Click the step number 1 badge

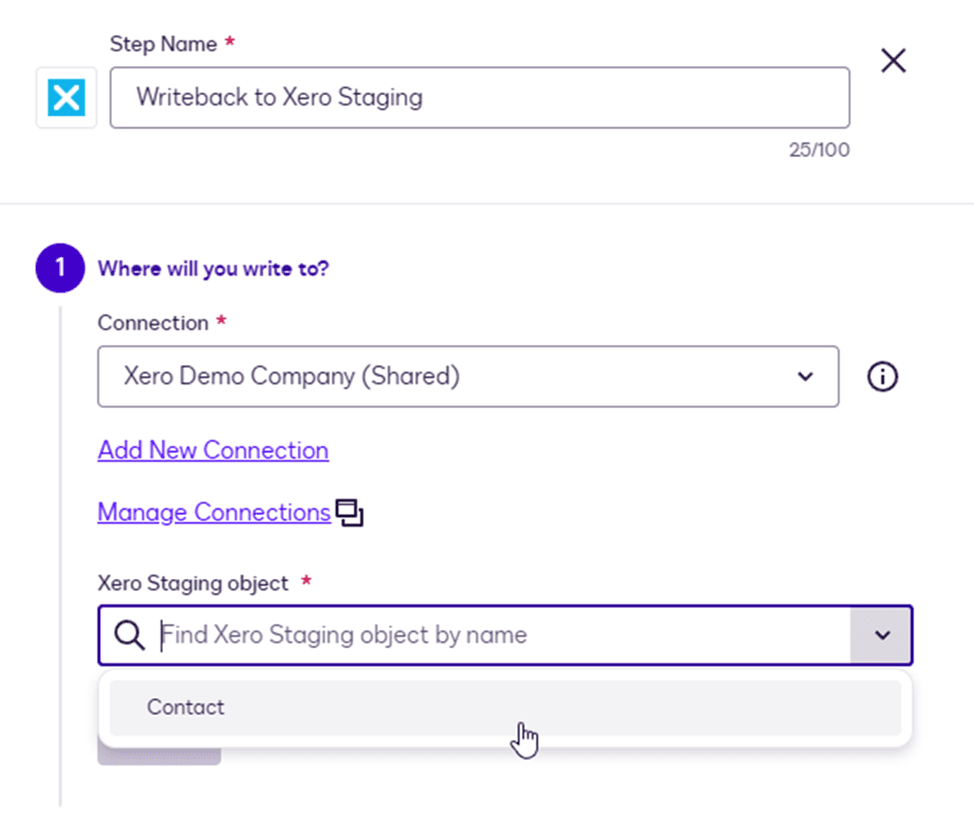(x=61, y=269)
